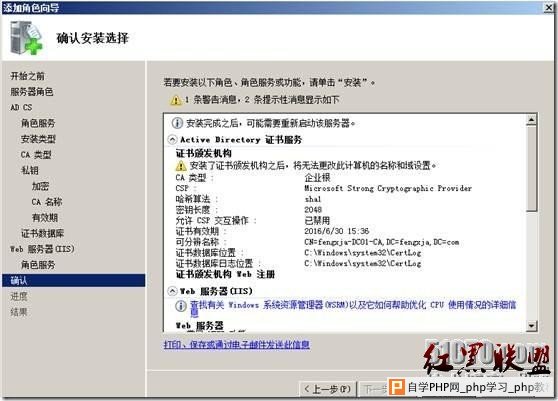Screen dimensions: 558x401
Task: Select 私钥 step in sidebar
Action: pos(30,170)
